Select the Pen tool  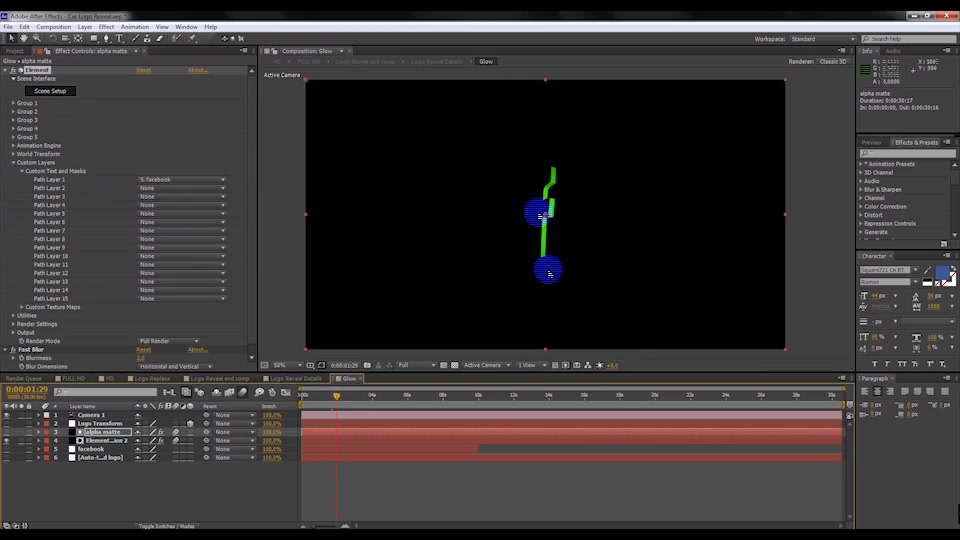click(x=106, y=39)
